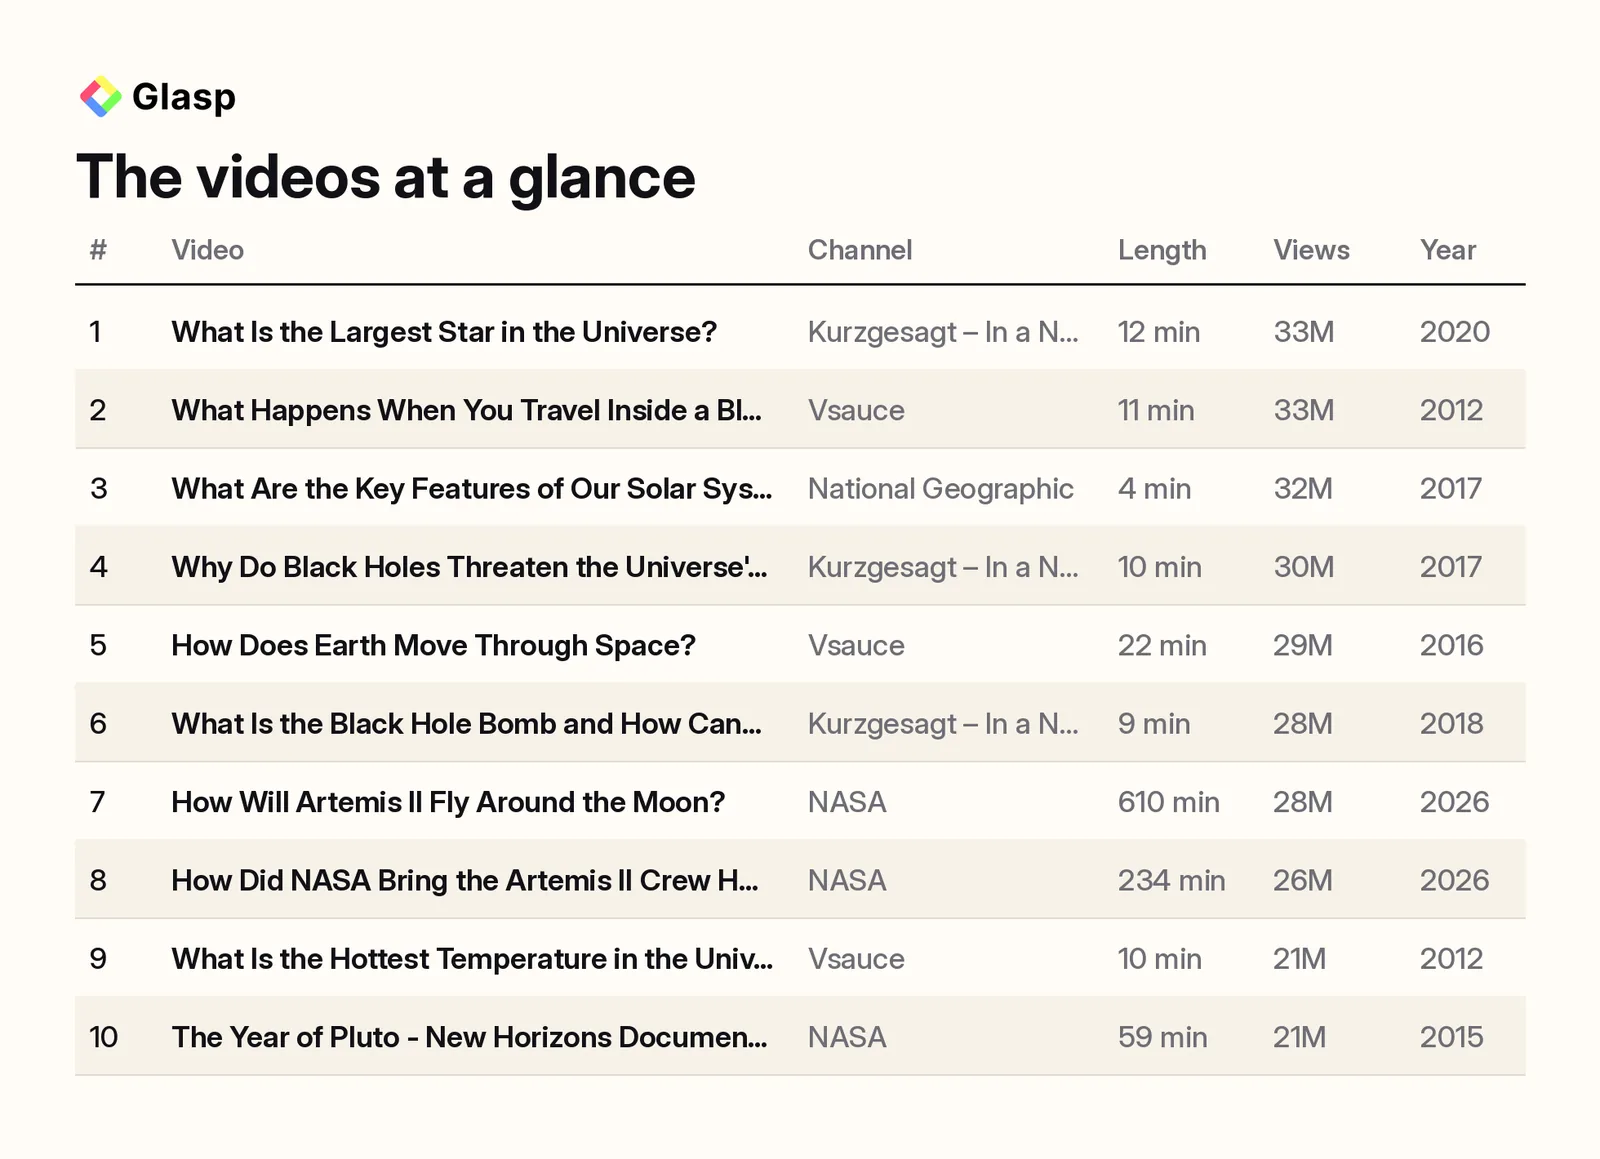The width and height of the screenshot is (1600, 1159).
Task: Select the '610 min' length value
Action: point(1169,802)
